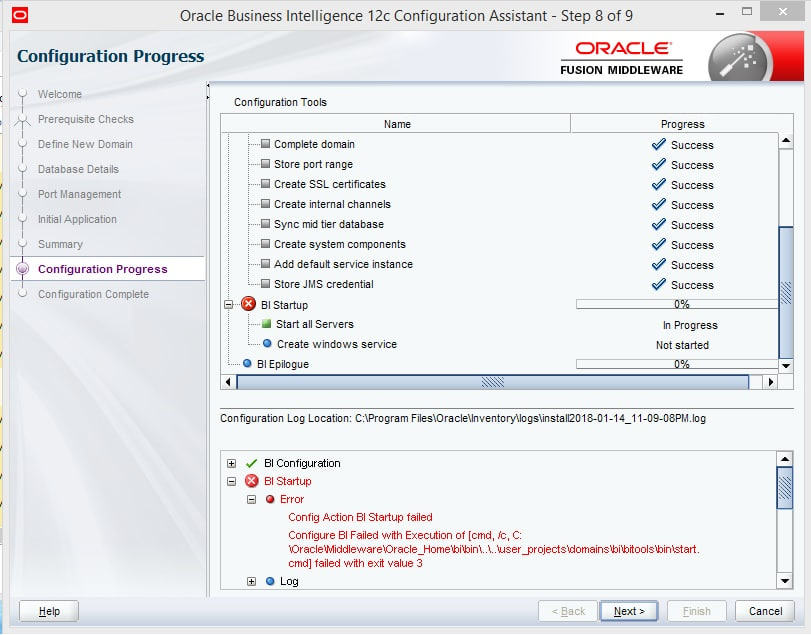Click the Store port range task icon
This screenshot has height=635, width=811.
click(x=265, y=163)
